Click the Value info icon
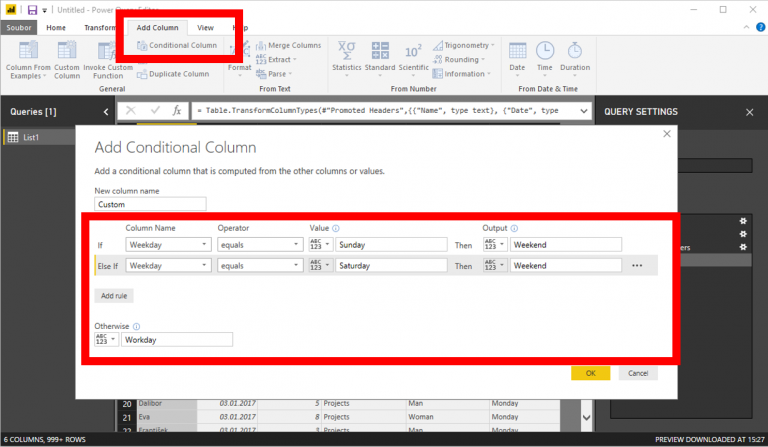768x447 pixels. coord(336,228)
